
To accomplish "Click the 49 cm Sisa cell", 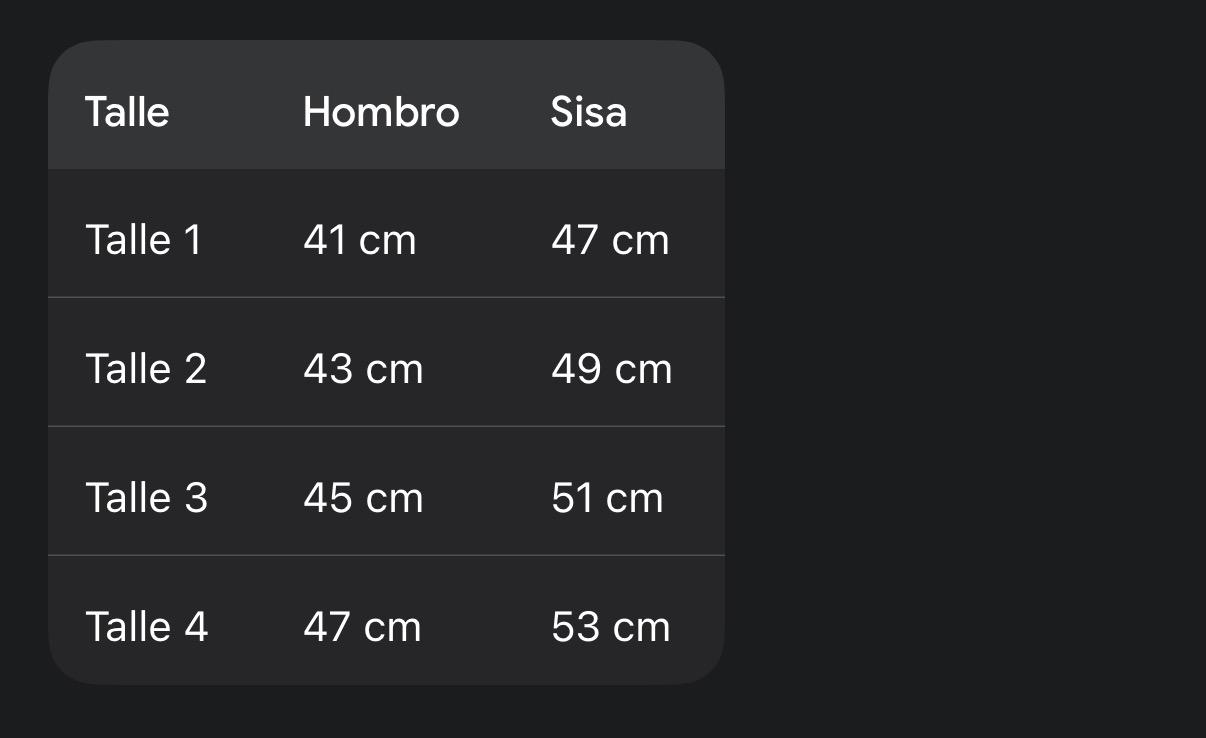I will [x=611, y=369].
